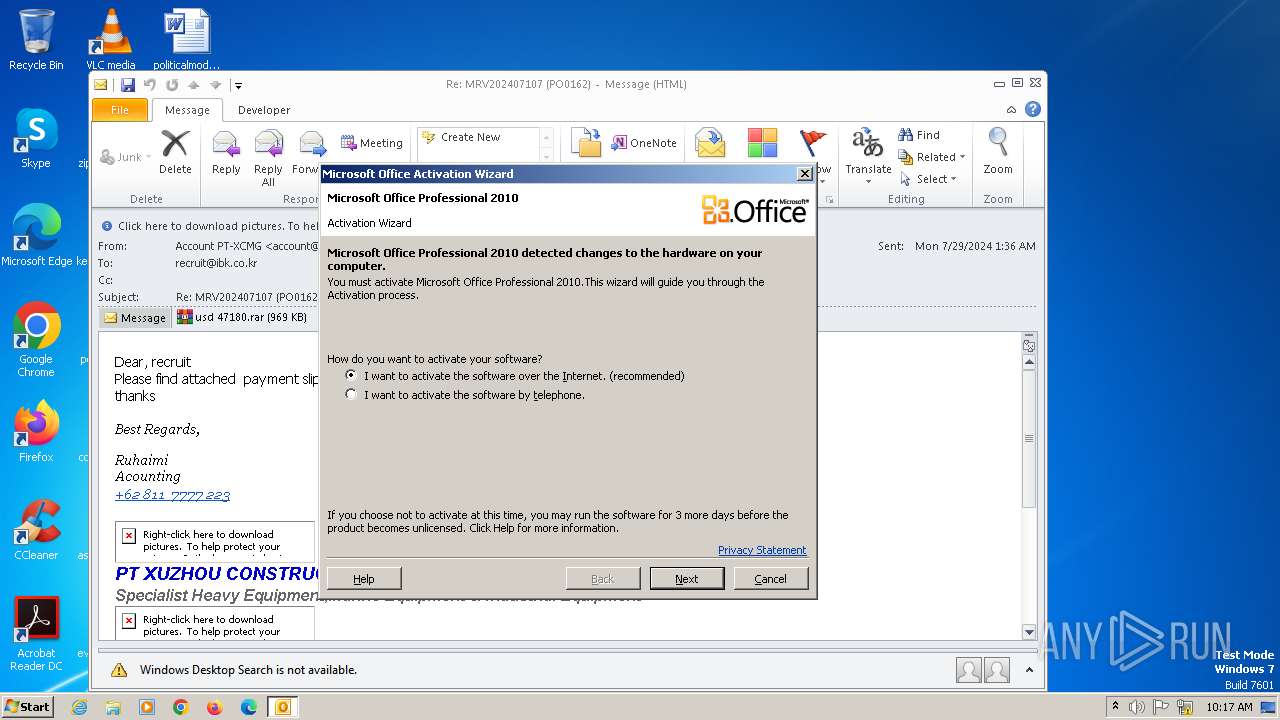Open Microsoft Edge desktop shortcut
This screenshot has height=720, width=1280.
point(36,236)
